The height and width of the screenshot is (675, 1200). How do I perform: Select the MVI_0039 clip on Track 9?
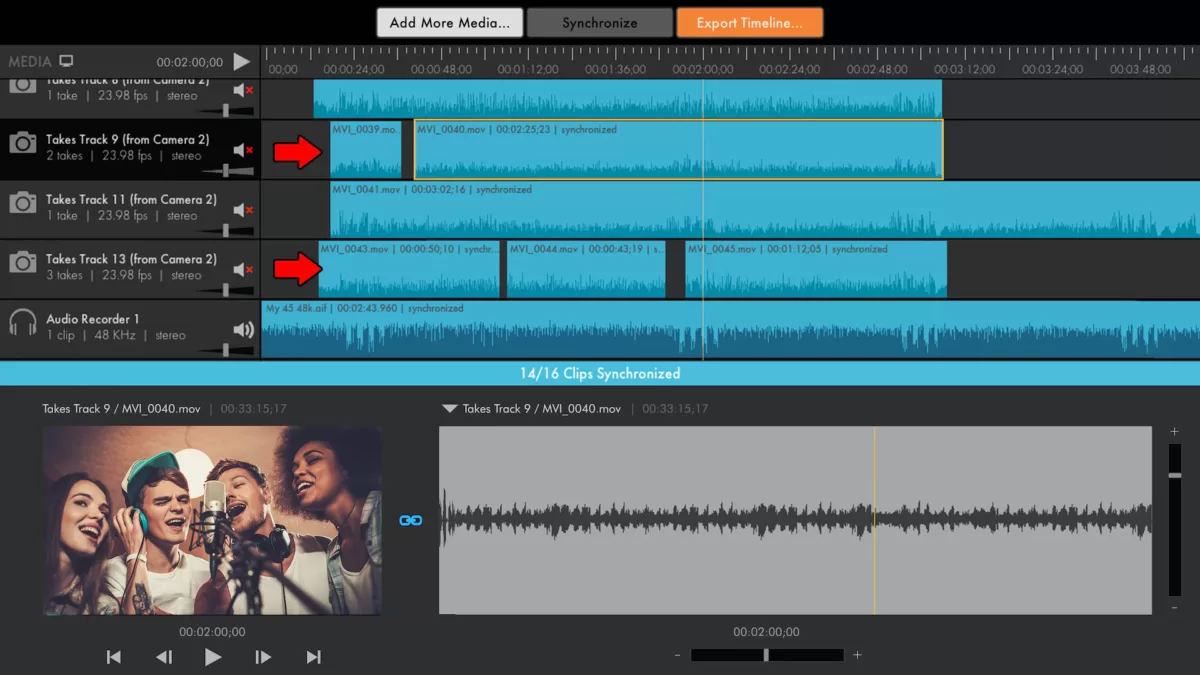tap(366, 150)
